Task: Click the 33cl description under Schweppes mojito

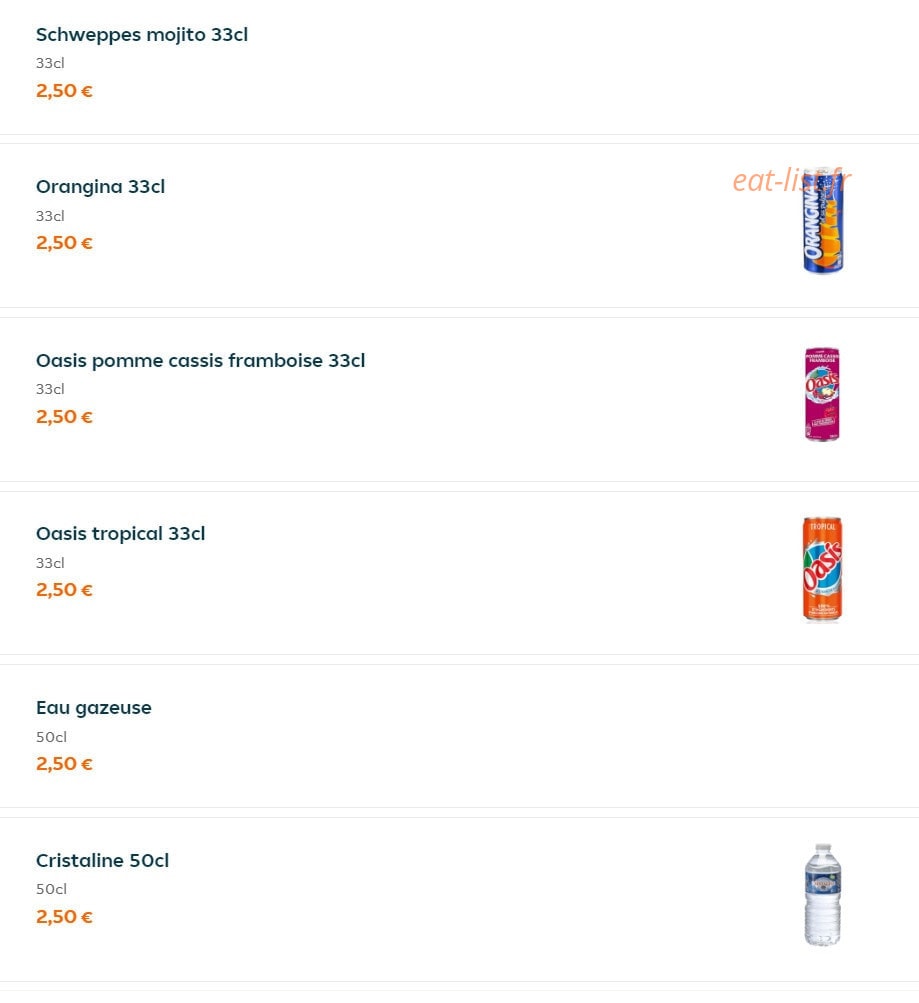Action: point(50,63)
